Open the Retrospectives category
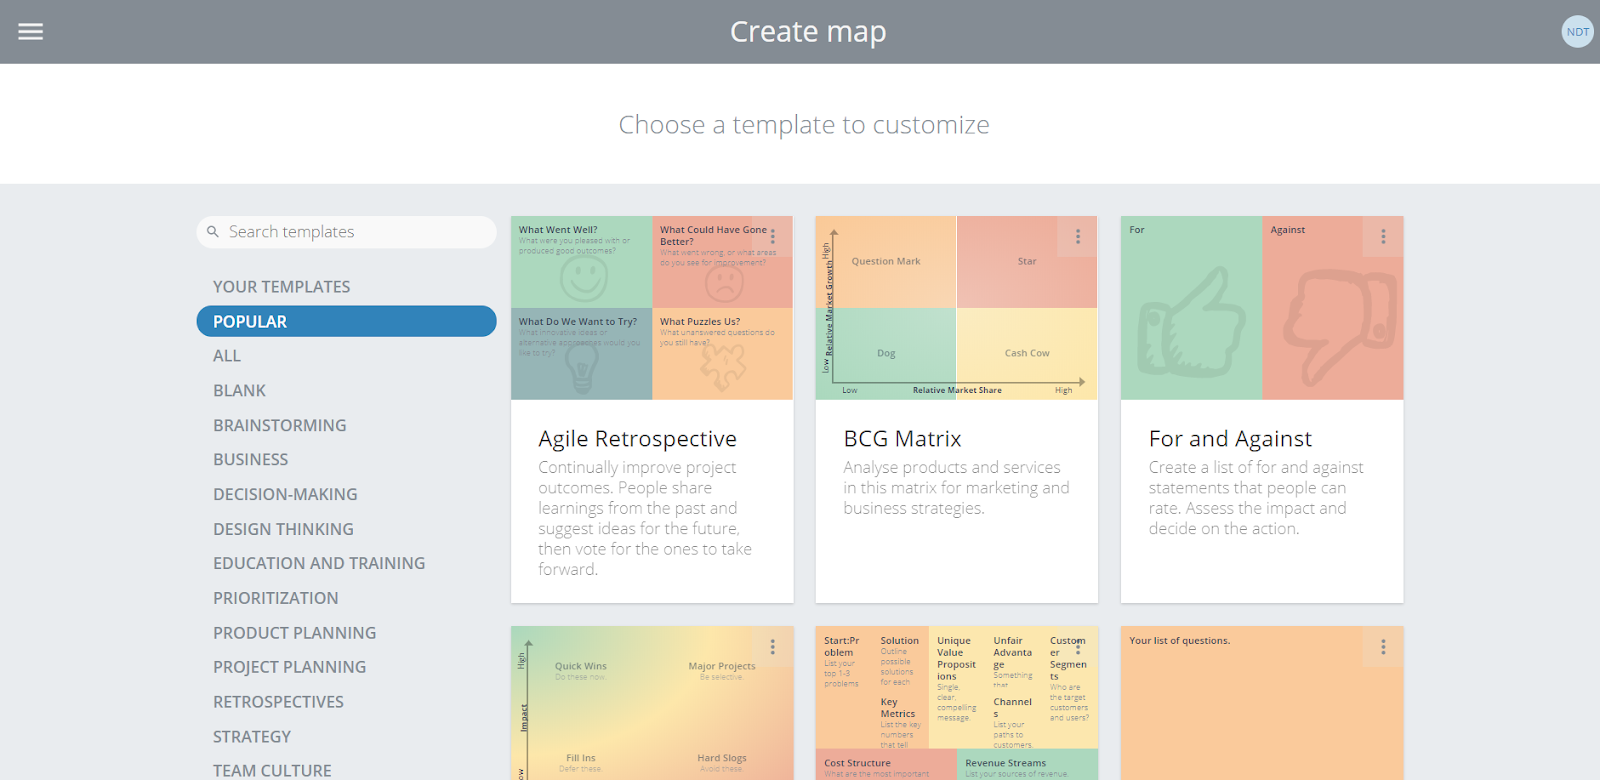The height and width of the screenshot is (780, 1600). 278,702
